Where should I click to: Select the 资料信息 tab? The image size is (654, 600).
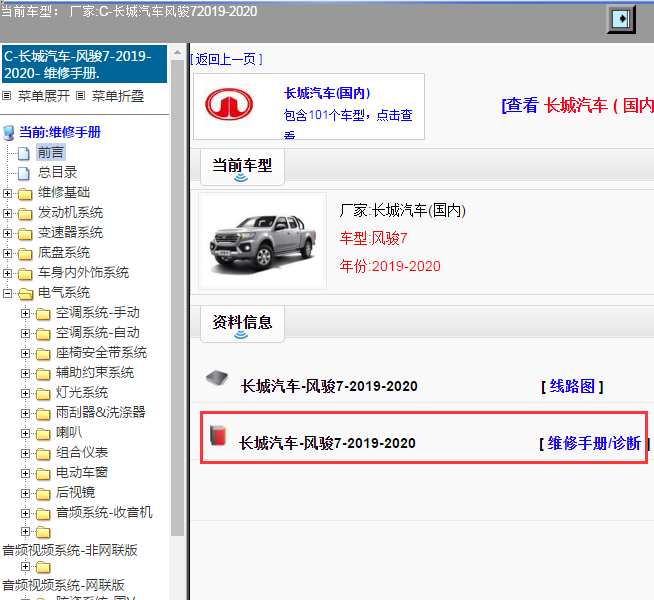pyautogui.click(x=242, y=324)
